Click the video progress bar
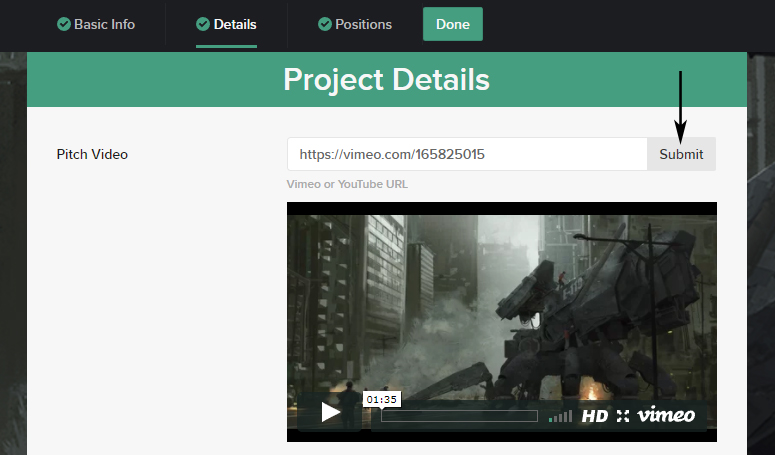The width and height of the screenshot is (775, 455). pos(459,416)
